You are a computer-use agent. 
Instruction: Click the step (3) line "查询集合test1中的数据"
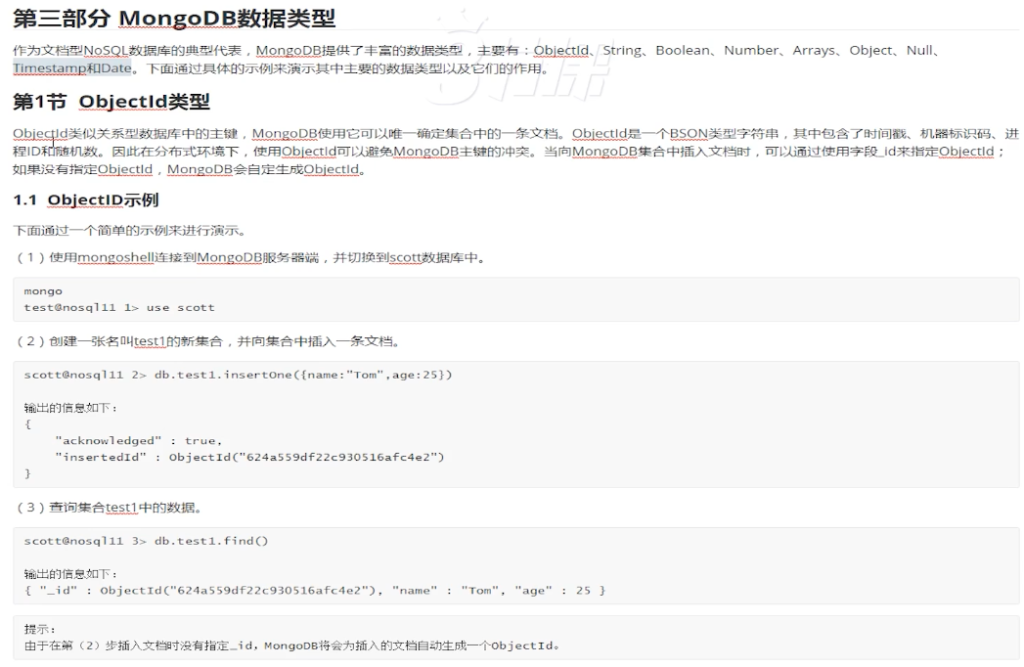tap(108, 508)
